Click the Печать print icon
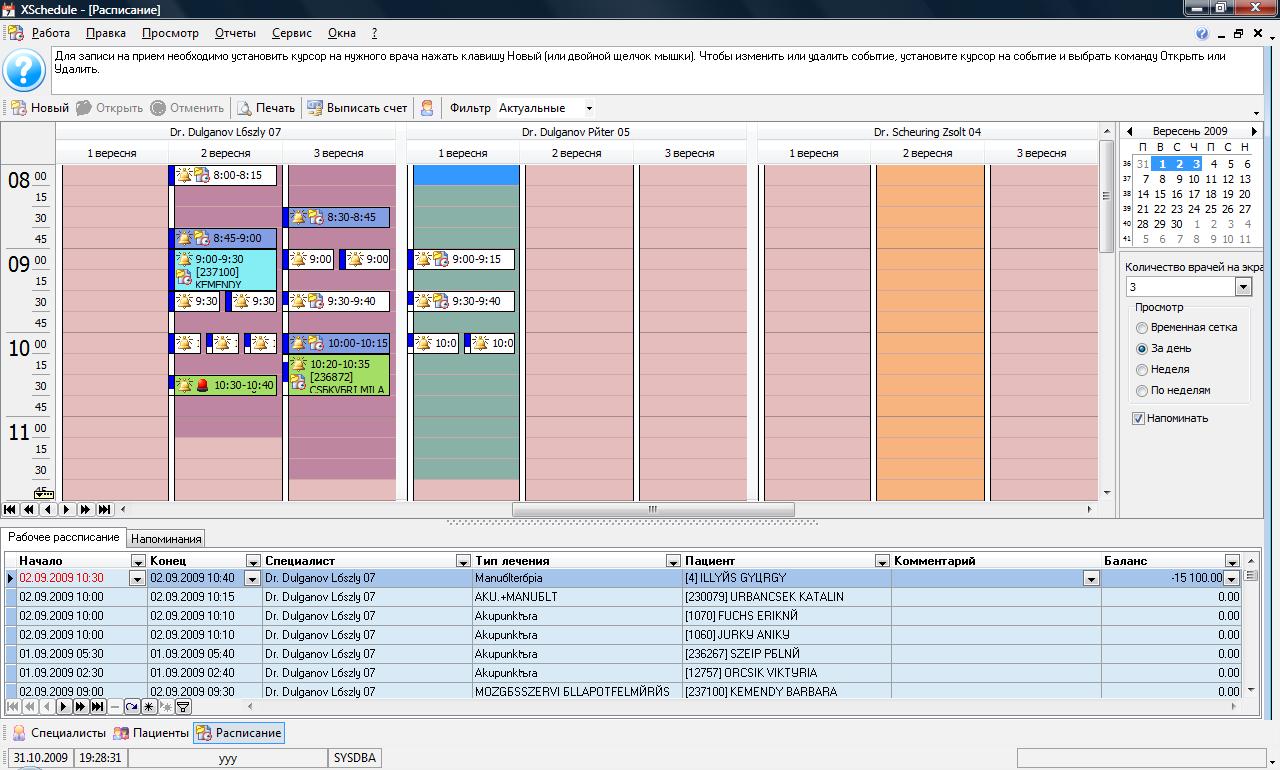This screenshot has height=770, width=1280. [244, 108]
